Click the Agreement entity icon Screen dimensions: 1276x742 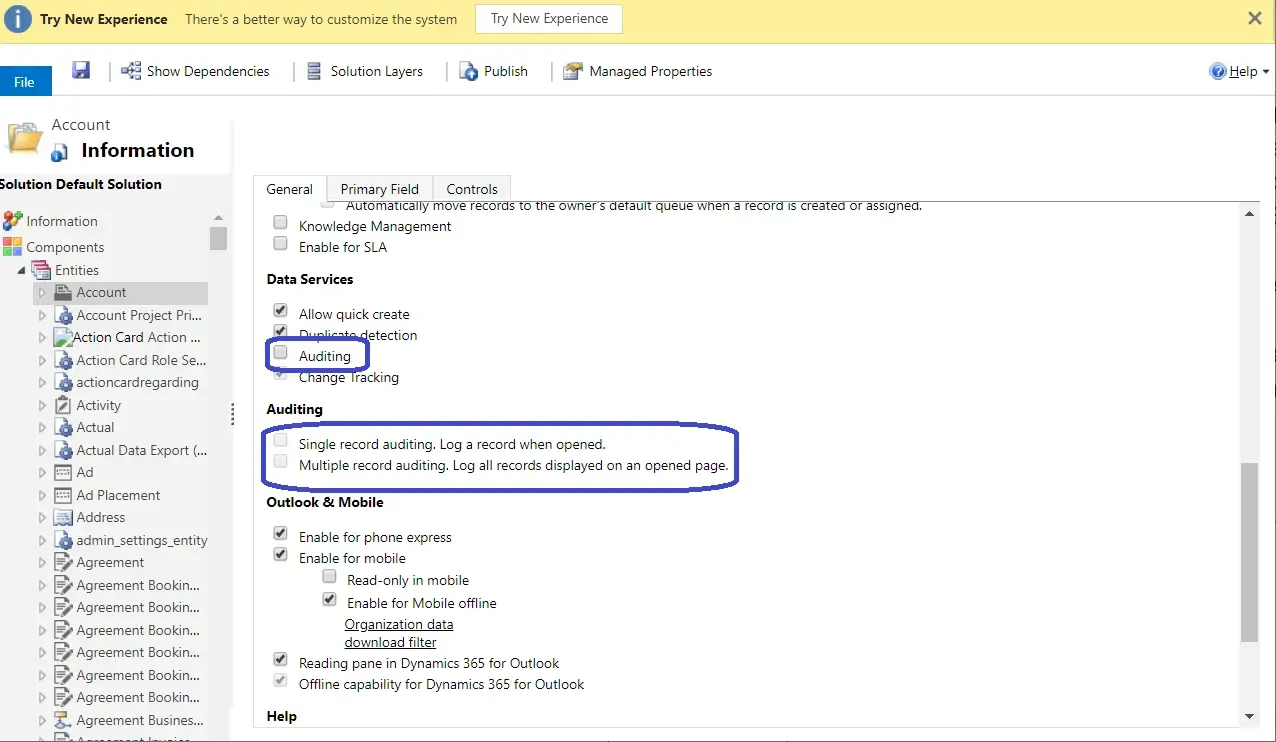point(64,562)
